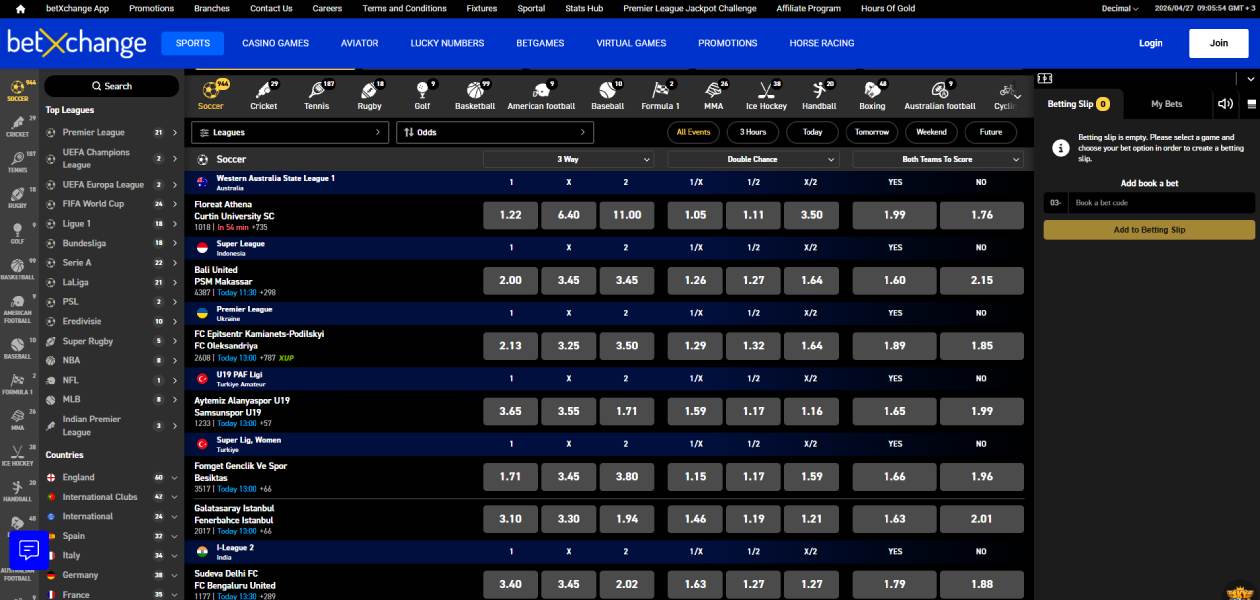Expand the Leagues selector
Viewport: 1260px width, 600px height.
coord(289,132)
